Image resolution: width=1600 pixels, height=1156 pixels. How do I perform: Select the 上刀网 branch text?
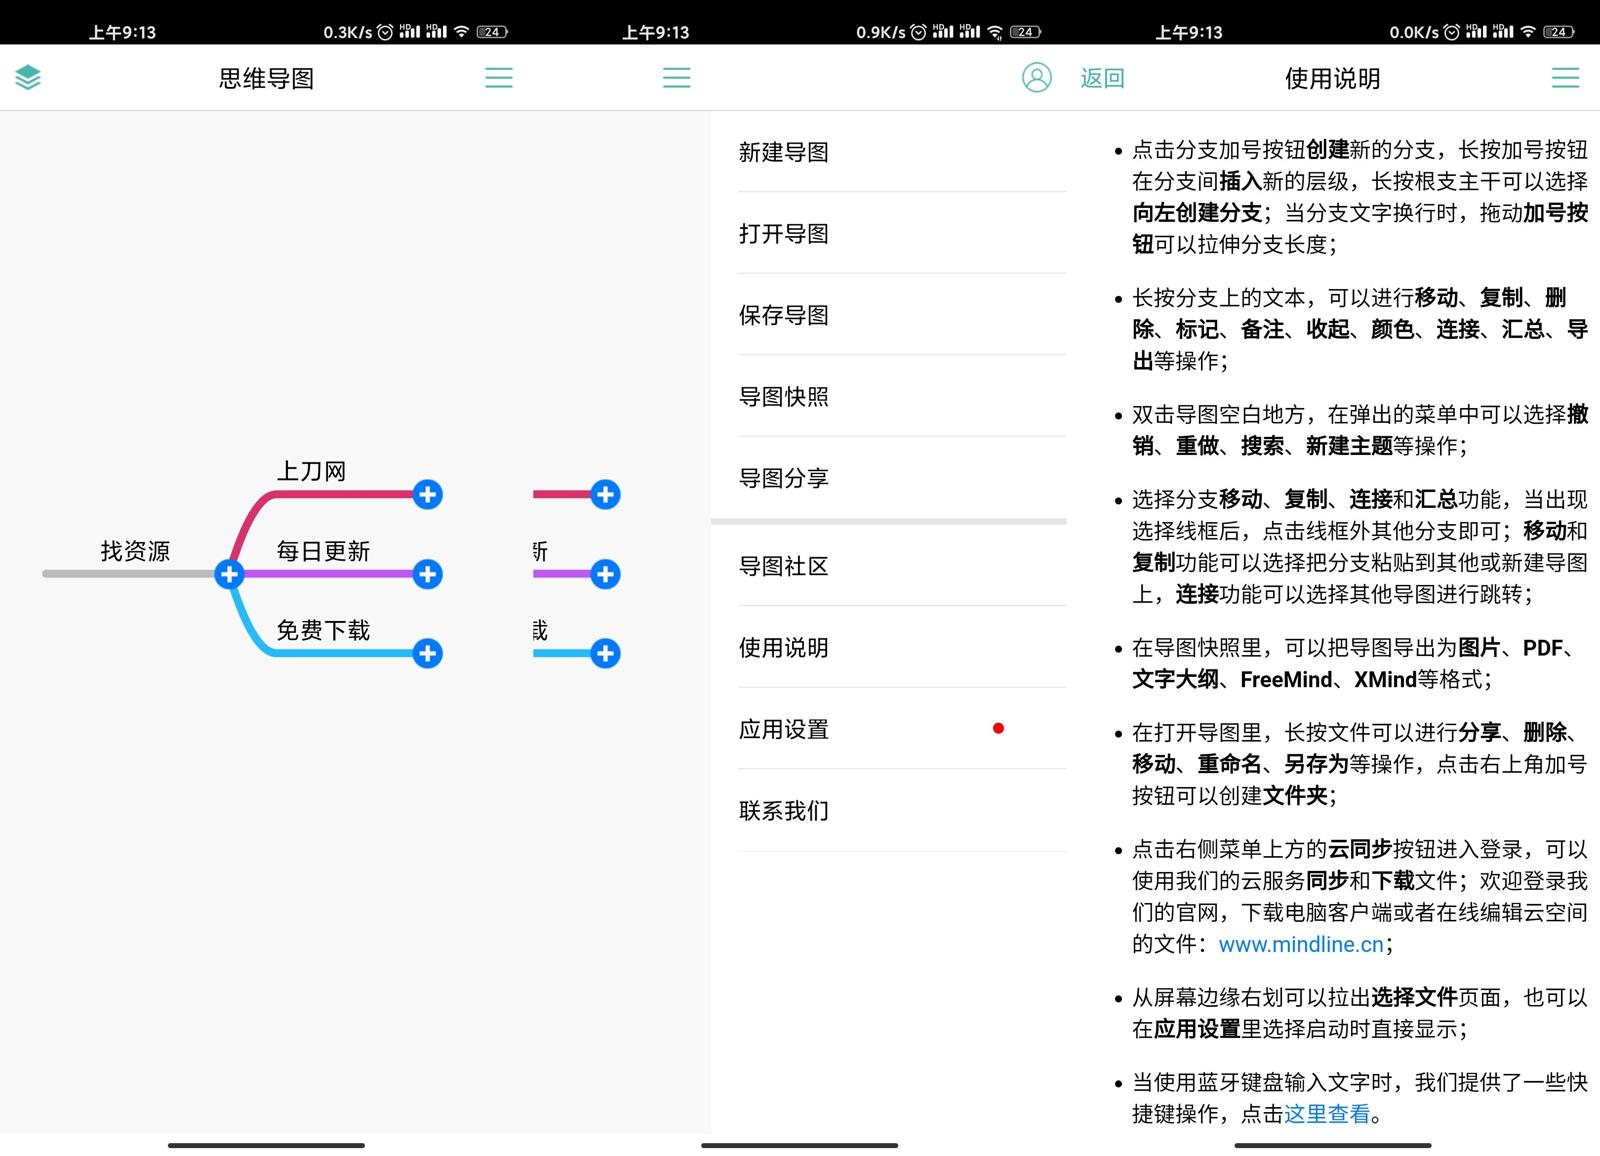pos(311,470)
